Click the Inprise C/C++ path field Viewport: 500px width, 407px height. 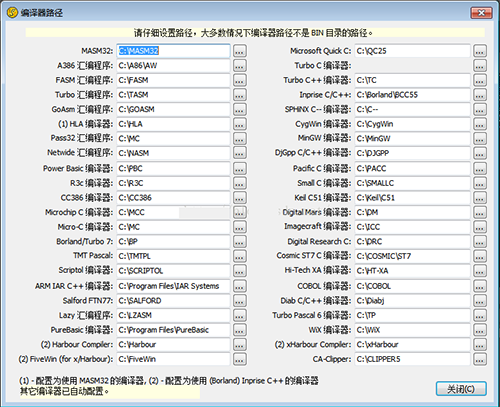tap(412, 95)
